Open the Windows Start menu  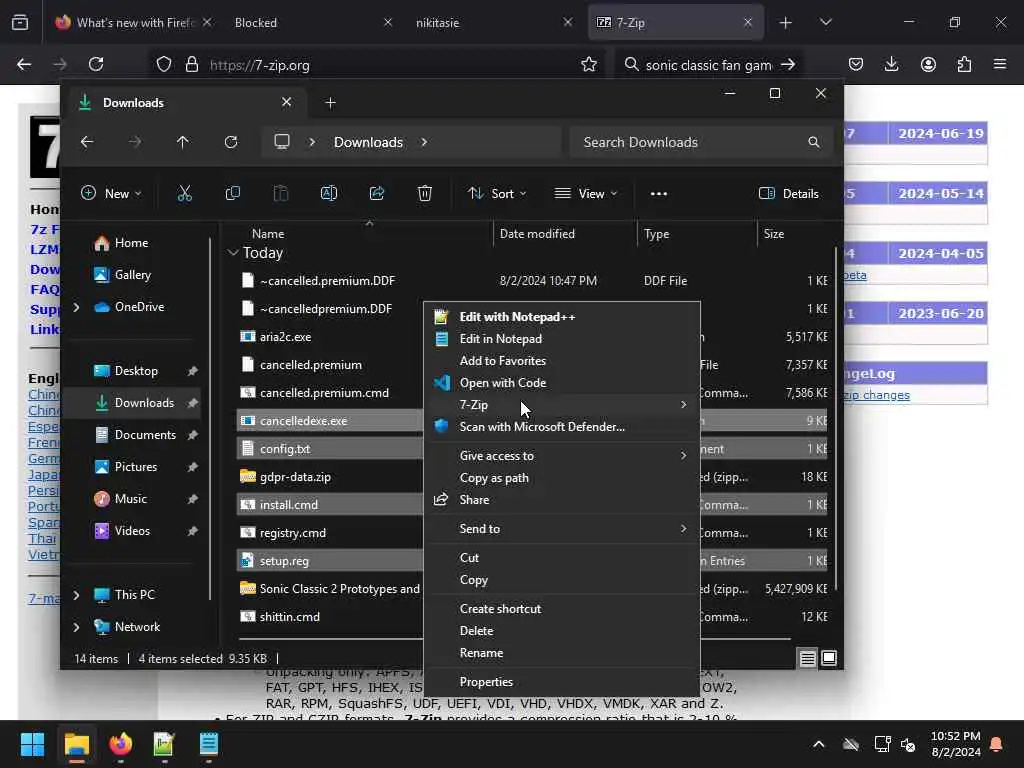tap(32, 744)
